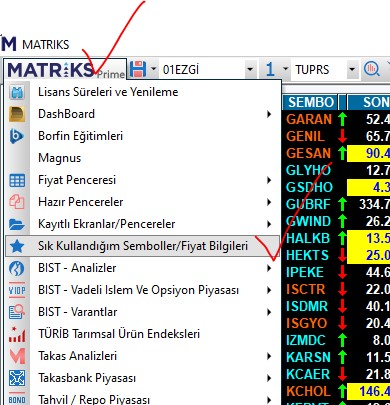The image size is (390, 405).
Task: Click the magnifier chart search icon
Action: [x=371, y=69]
